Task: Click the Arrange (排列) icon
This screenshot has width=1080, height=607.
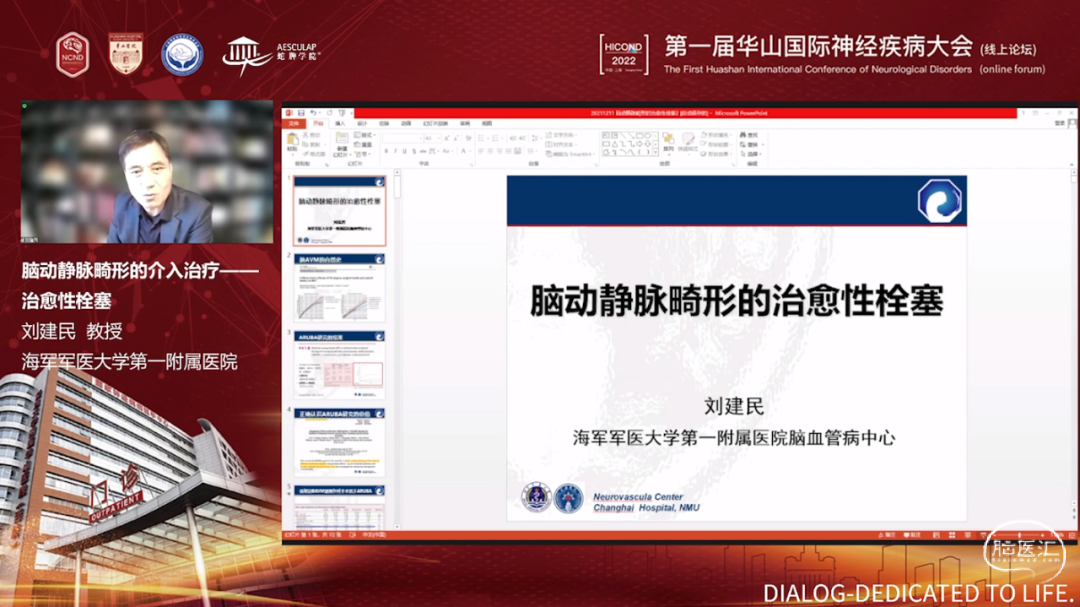Action: pyautogui.click(x=668, y=143)
